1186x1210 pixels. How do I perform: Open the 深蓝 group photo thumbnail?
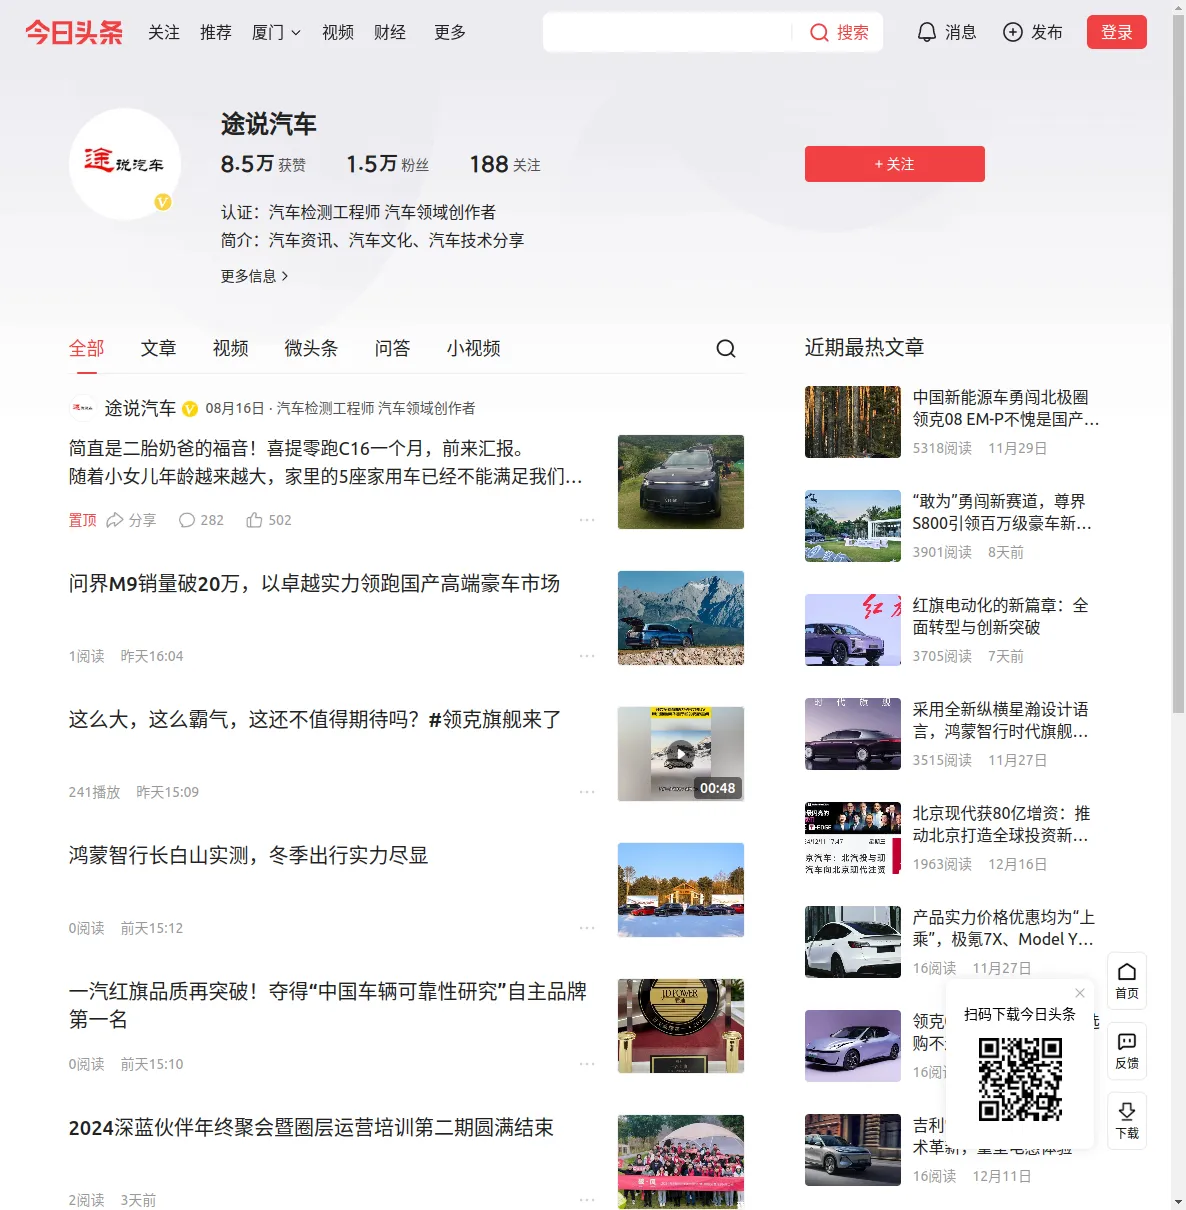click(681, 1162)
